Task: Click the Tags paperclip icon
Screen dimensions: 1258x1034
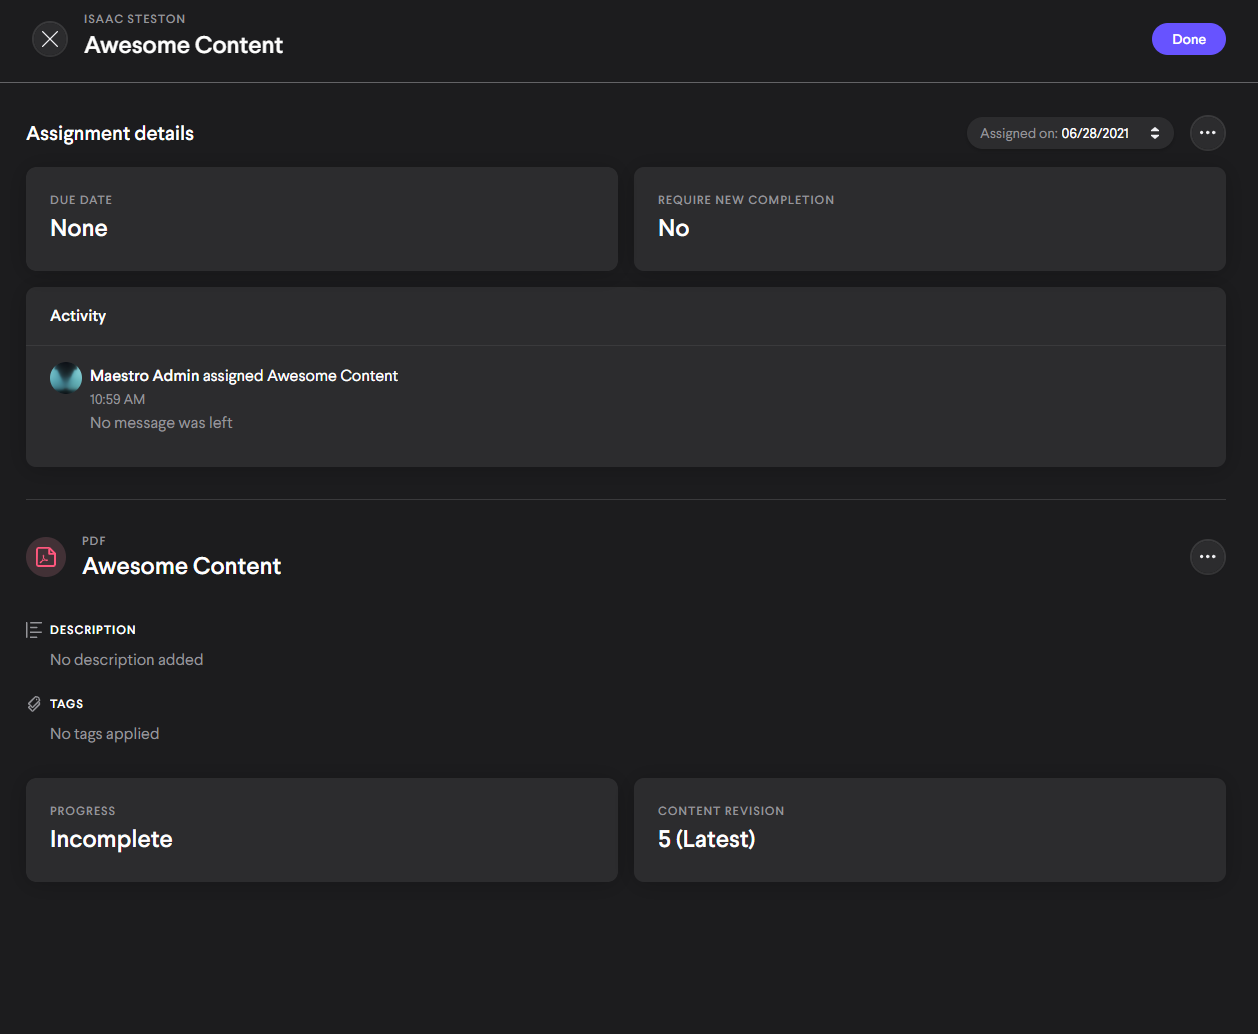Action: click(x=34, y=704)
